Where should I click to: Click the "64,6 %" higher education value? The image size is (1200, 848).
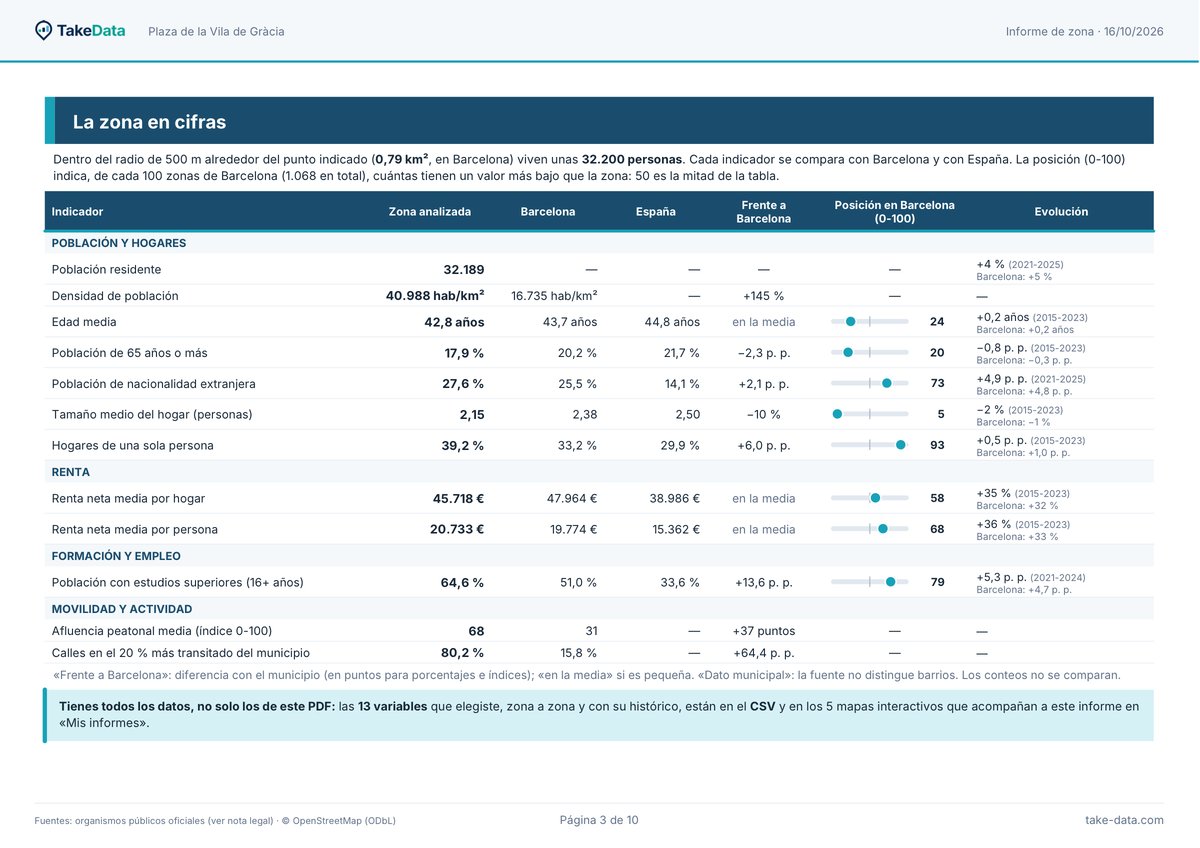click(x=462, y=582)
